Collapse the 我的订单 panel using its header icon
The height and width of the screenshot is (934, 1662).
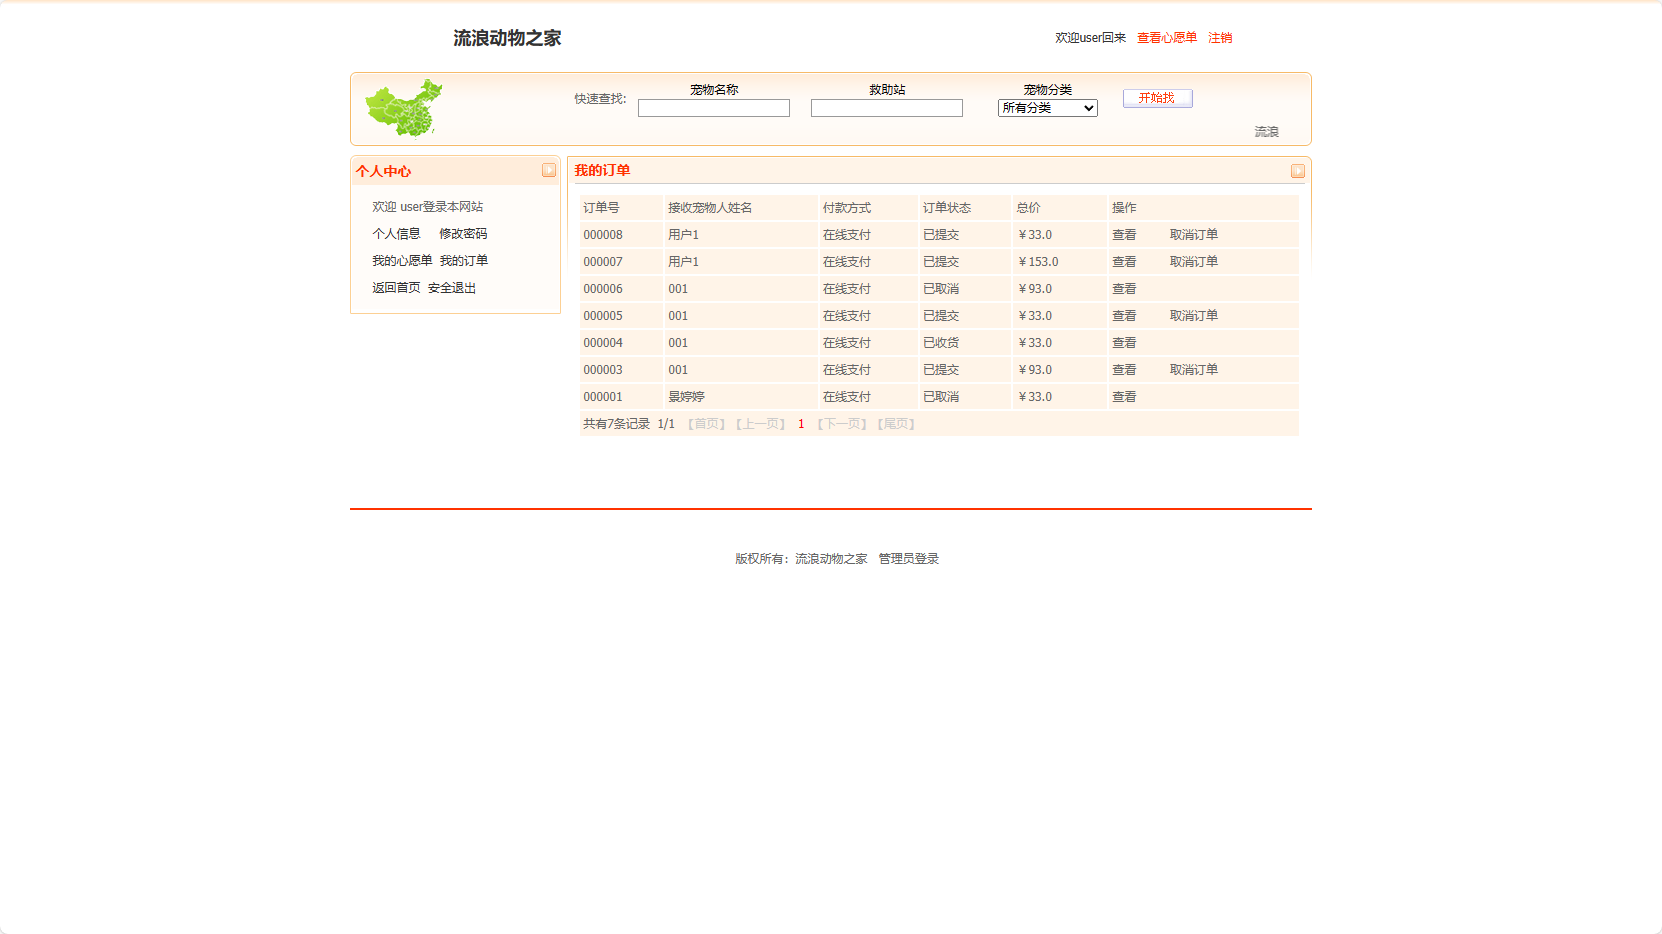coord(1297,170)
